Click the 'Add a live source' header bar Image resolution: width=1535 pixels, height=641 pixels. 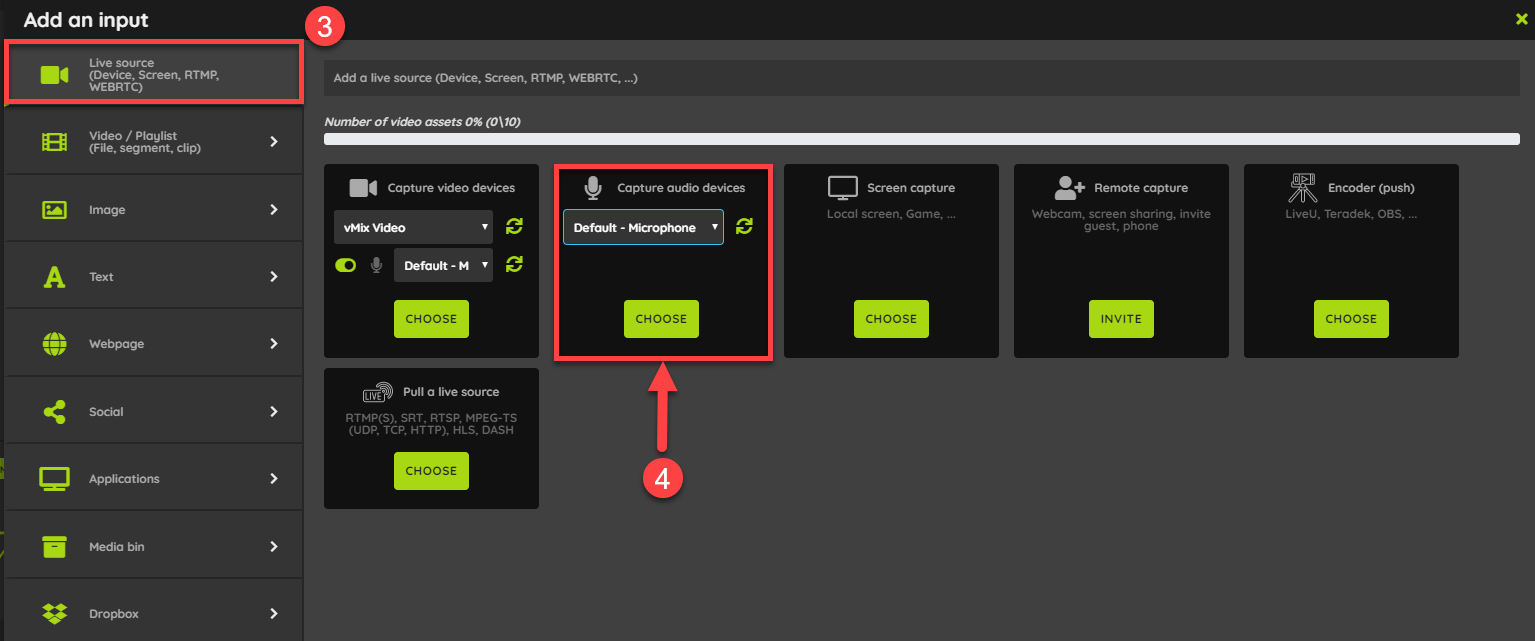coord(921,78)
